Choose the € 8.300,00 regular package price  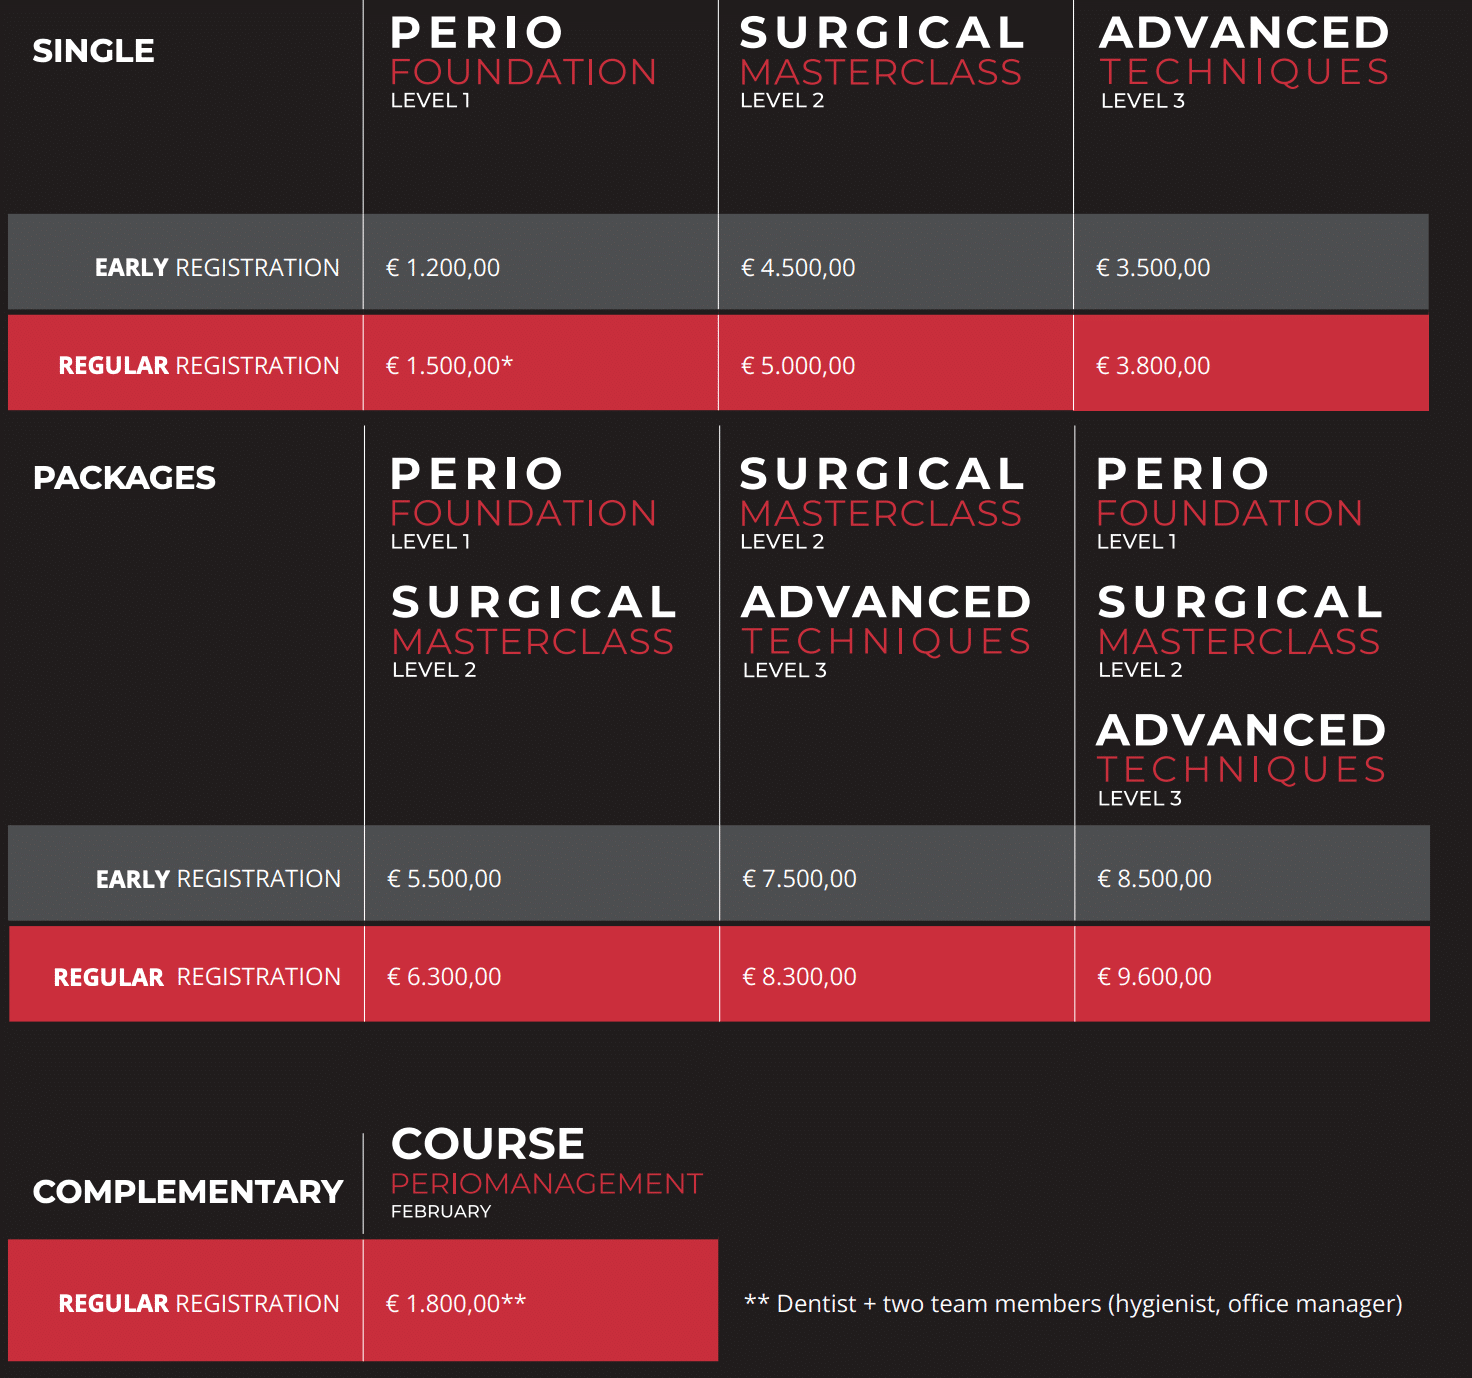point(799,977)
